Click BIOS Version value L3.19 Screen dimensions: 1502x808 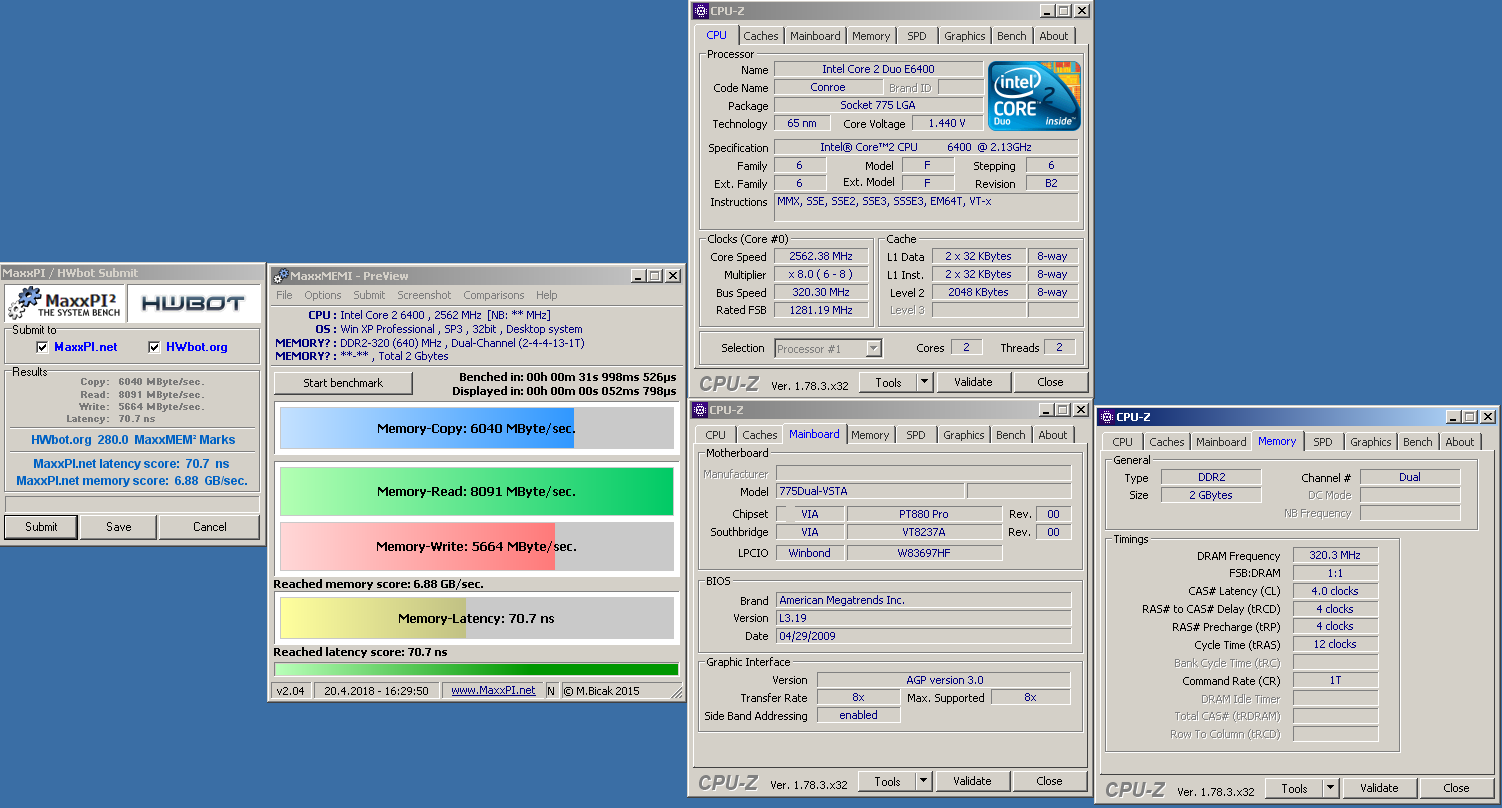coord(923,618)
